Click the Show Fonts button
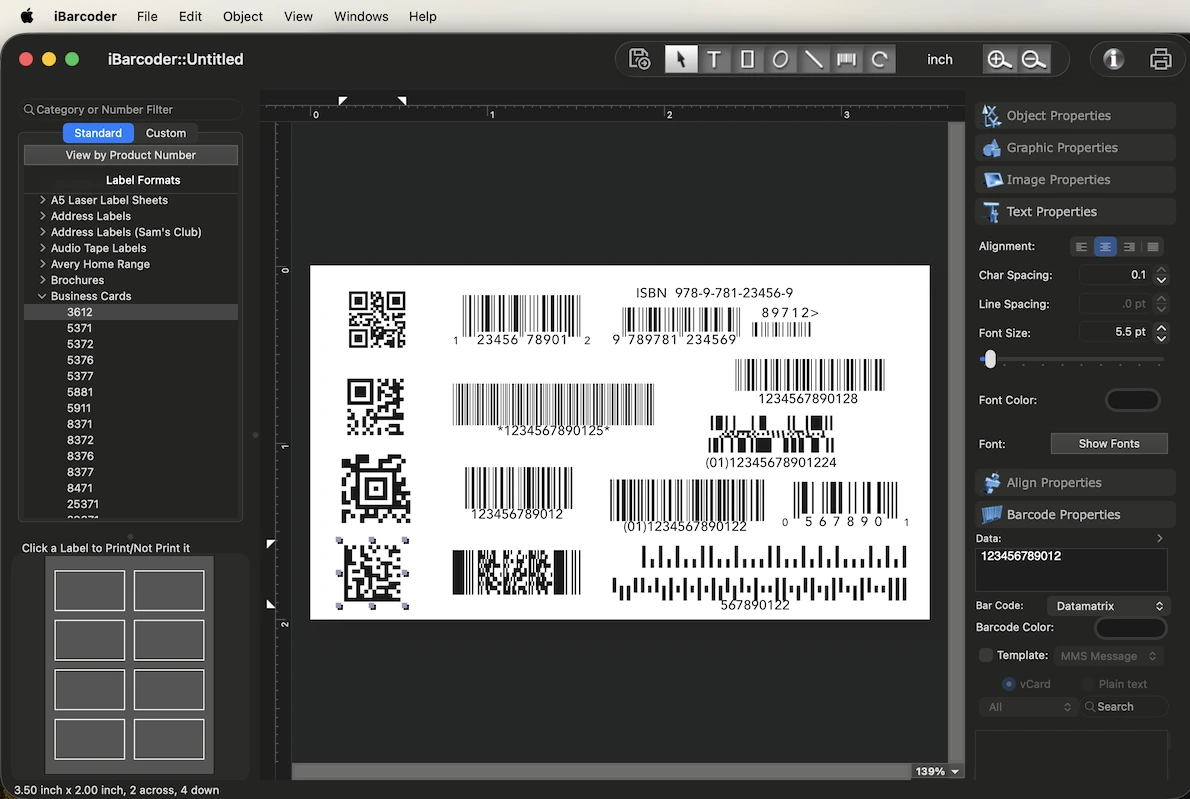Screen dimensions: 1190x799 click(x=1109, y=443)
